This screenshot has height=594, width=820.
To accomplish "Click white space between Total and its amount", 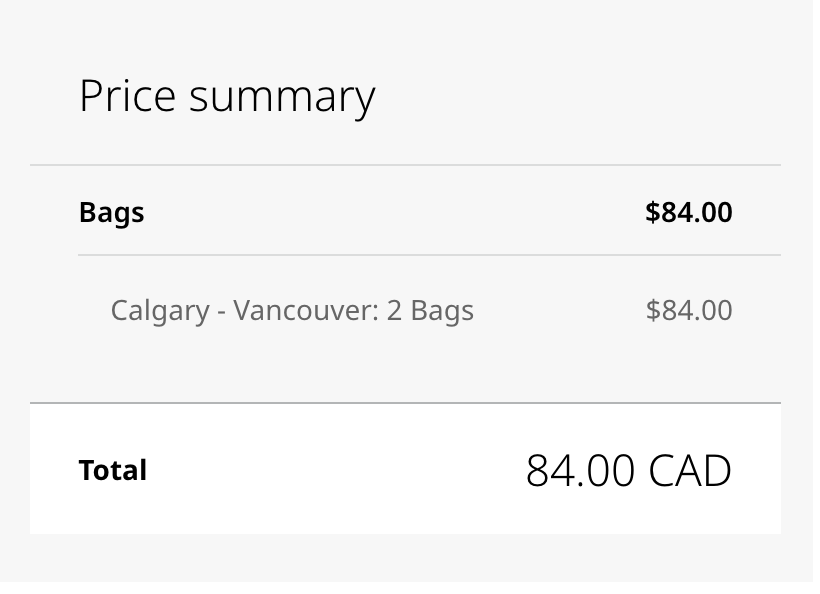I will tap(335, 470).
